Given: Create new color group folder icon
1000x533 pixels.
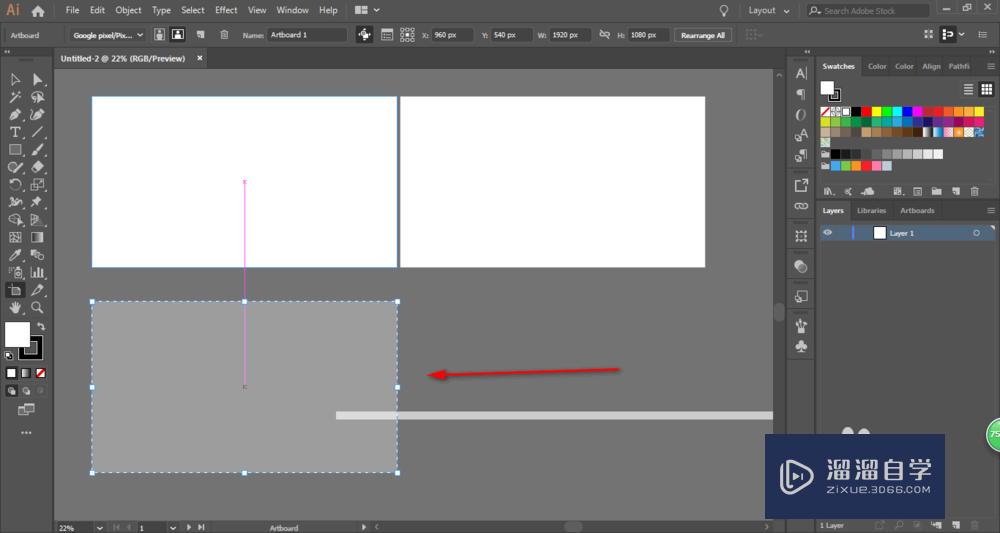Looking at the screenshot, I should [936, 191].
